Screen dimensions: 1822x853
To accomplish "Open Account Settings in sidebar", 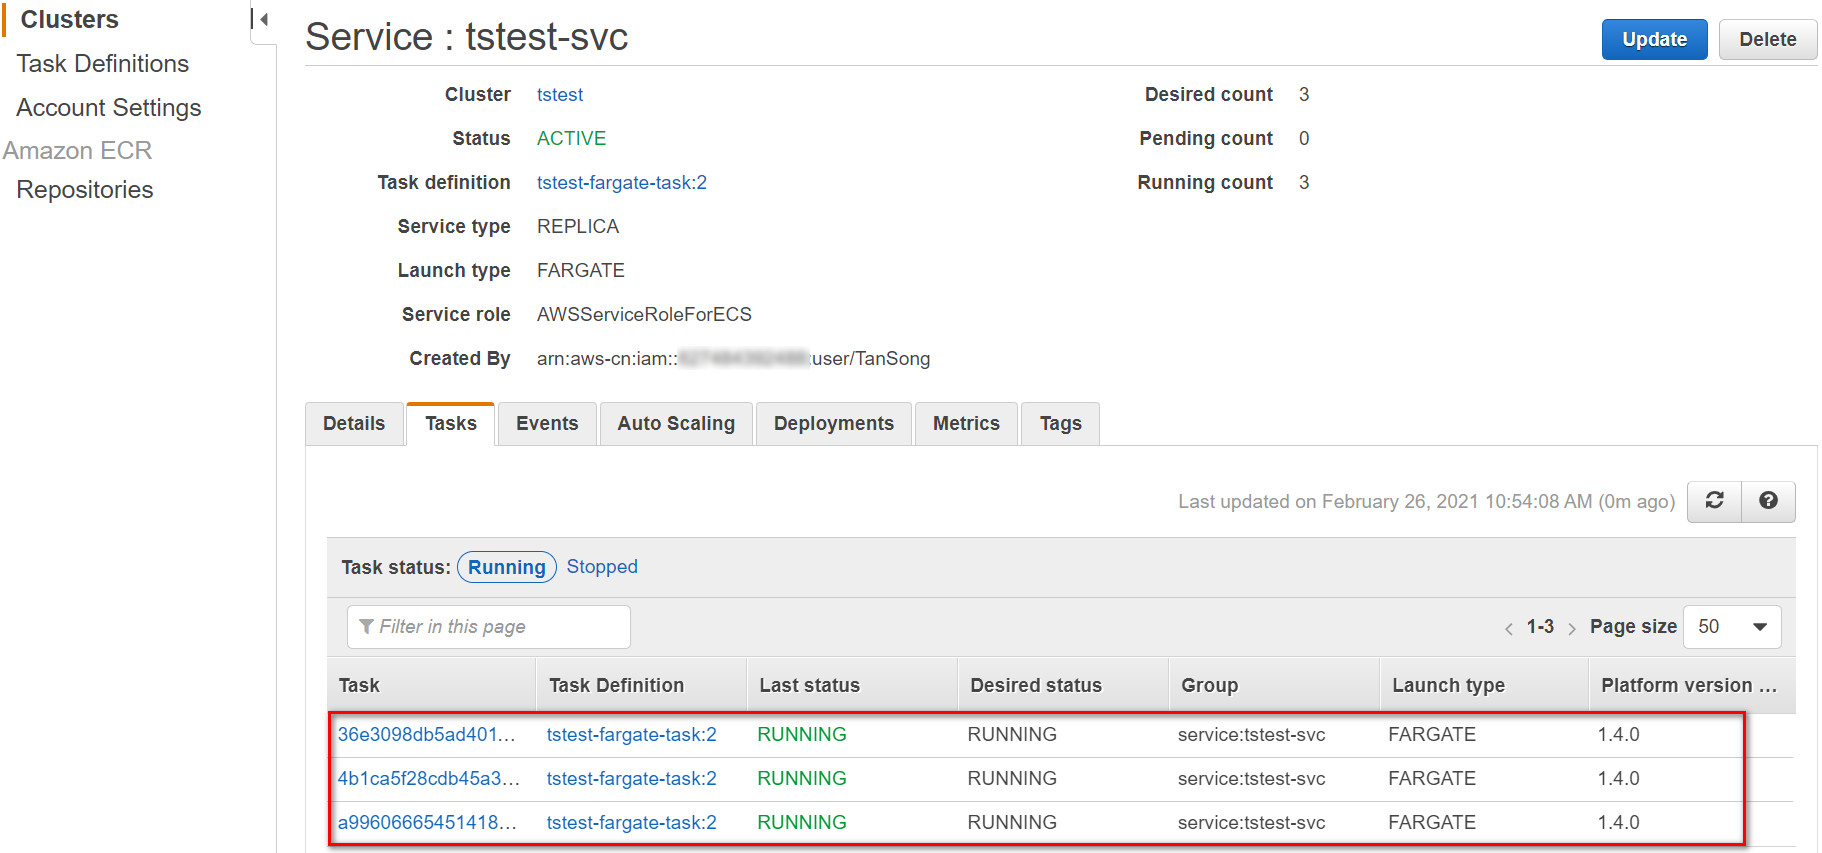I will 109,107.
